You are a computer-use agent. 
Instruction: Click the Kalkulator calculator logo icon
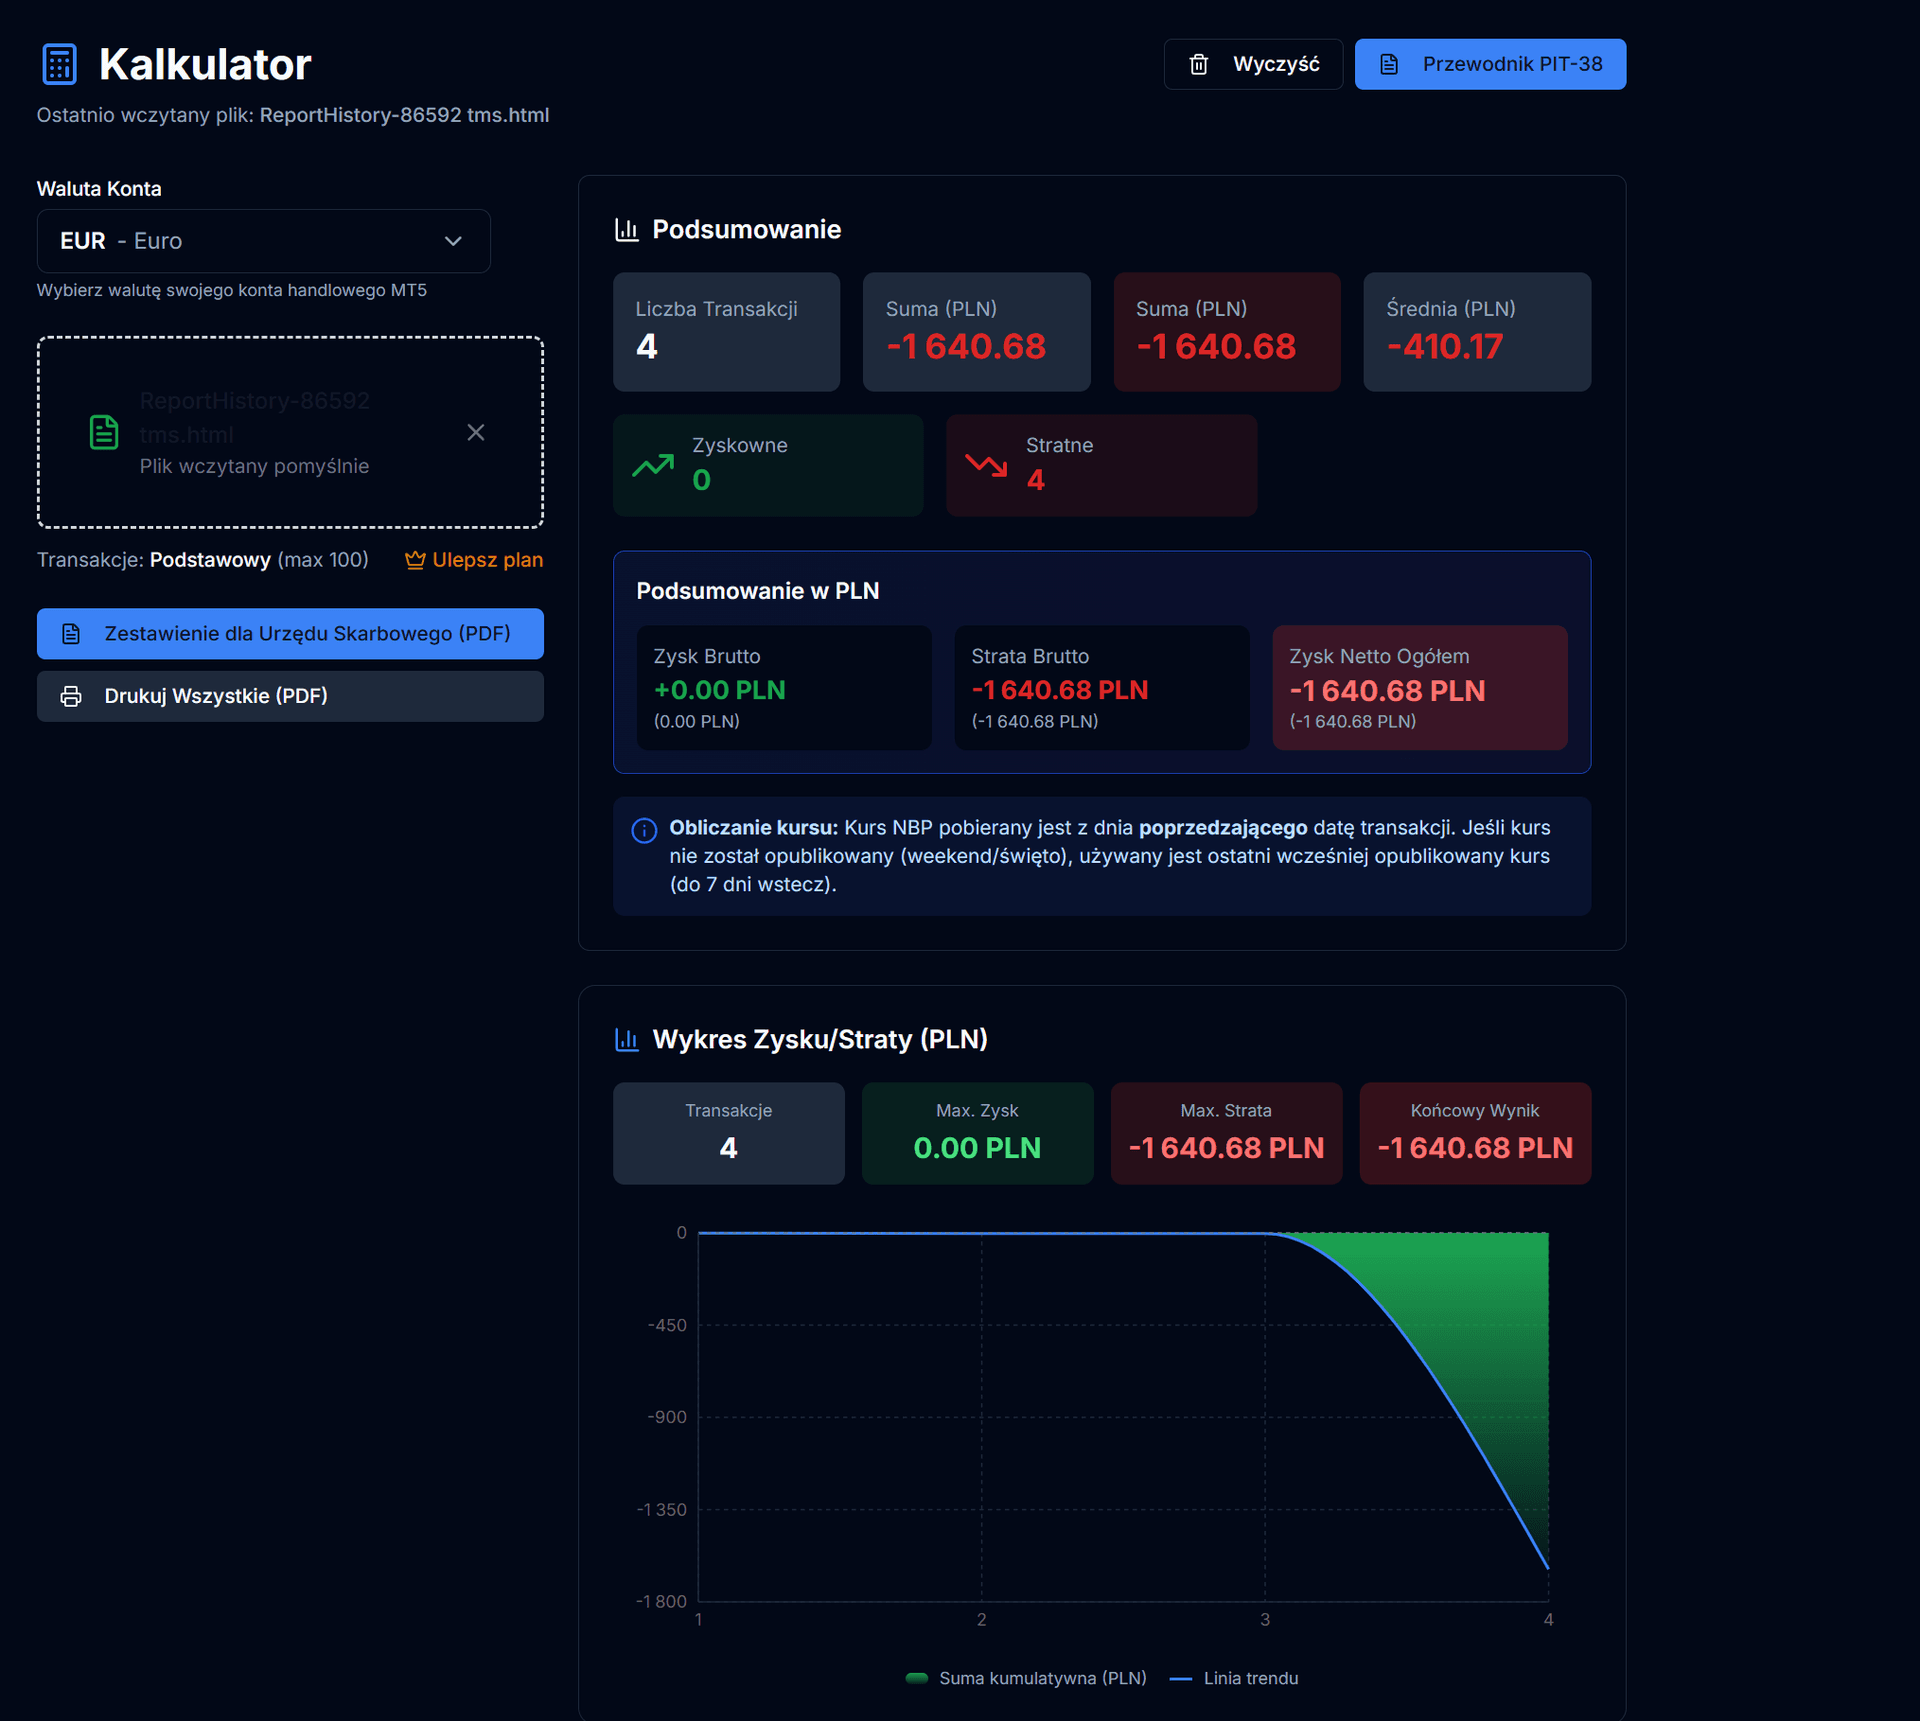tap(59, 64)
